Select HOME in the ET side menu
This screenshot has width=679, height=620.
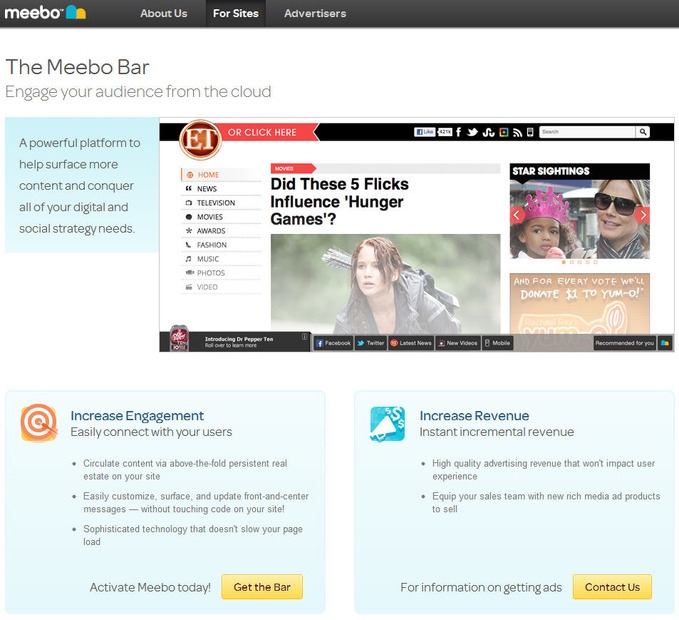click(221, 174)
